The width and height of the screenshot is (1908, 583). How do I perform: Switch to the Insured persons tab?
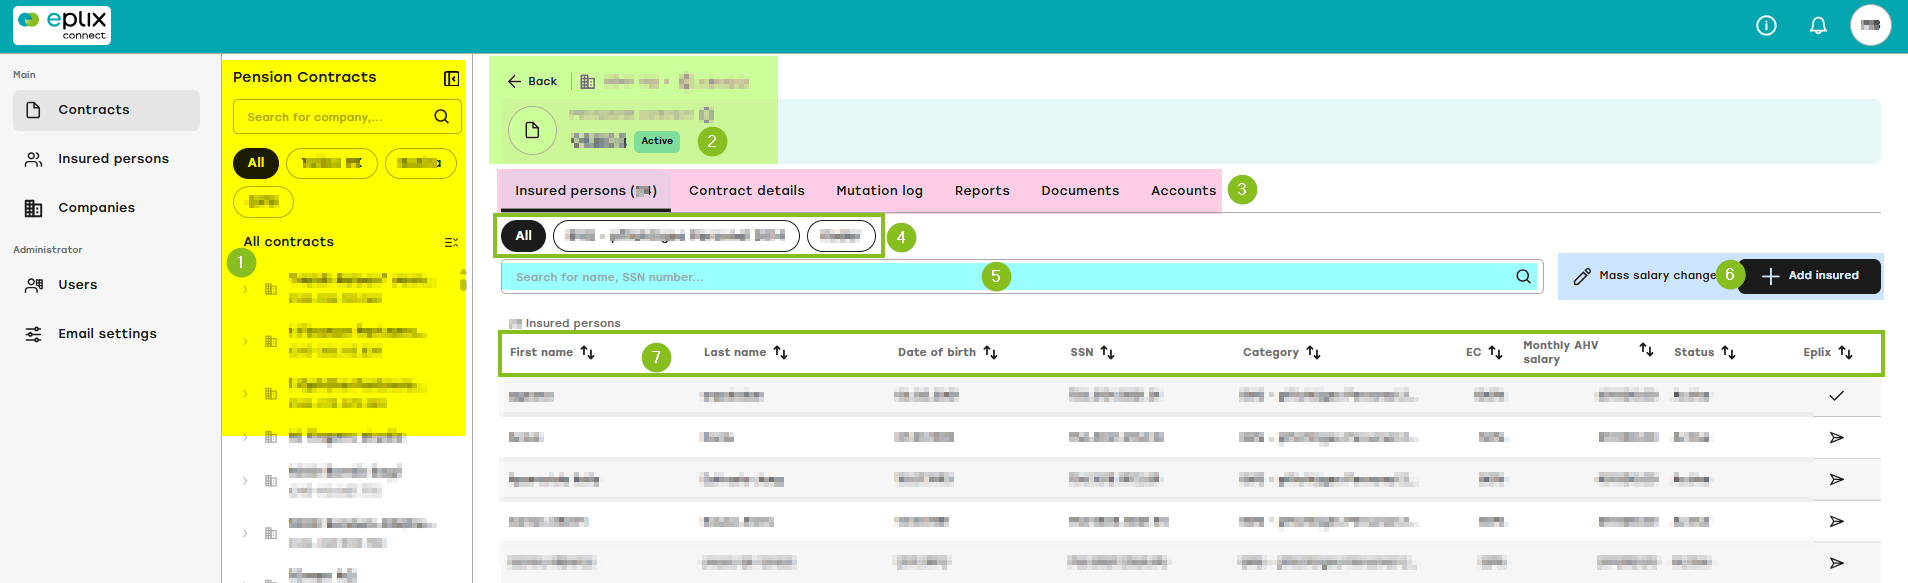585,191
